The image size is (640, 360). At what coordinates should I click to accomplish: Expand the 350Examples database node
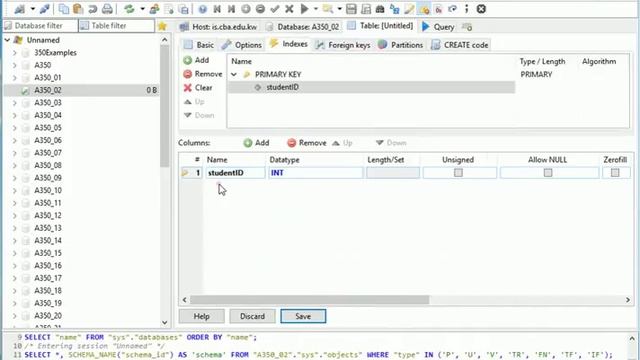[15, 53]
